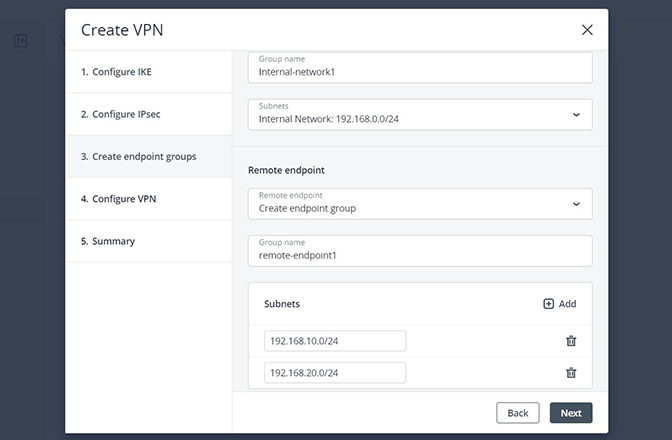Delete the 192.168.20.0/24 subnet via trash icon
Viewport: 672px width, 440px height.
[x=571, y=373]
